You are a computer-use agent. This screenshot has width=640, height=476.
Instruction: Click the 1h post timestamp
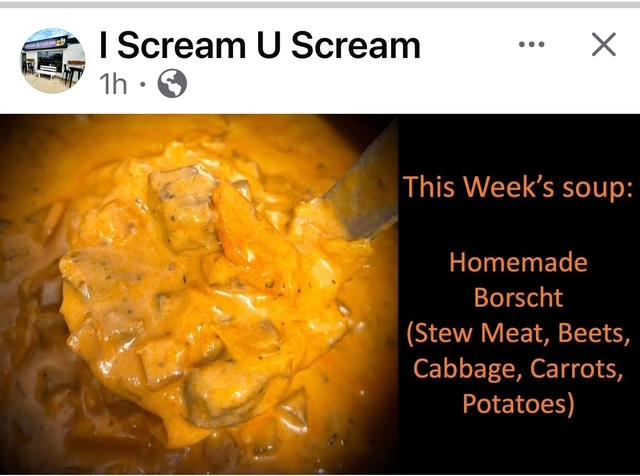(x=113, y=84)
